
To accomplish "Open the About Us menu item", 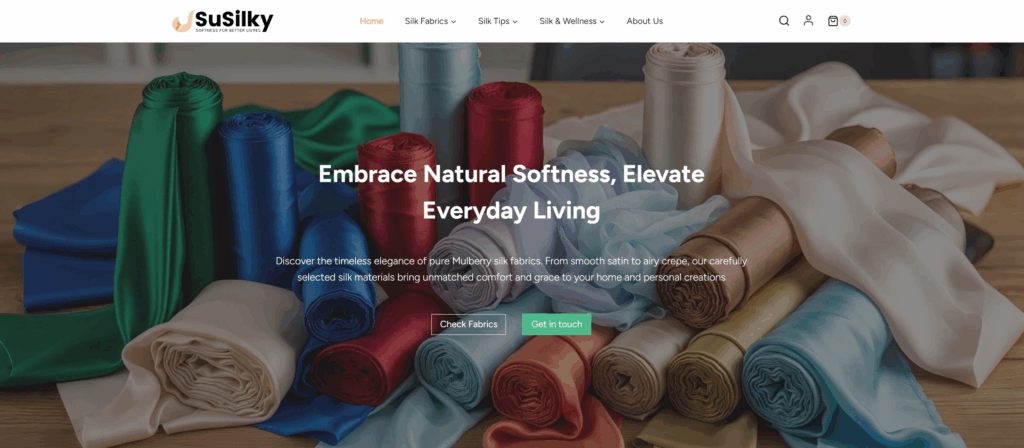I will pyautogui.click(x=645, y=21).
